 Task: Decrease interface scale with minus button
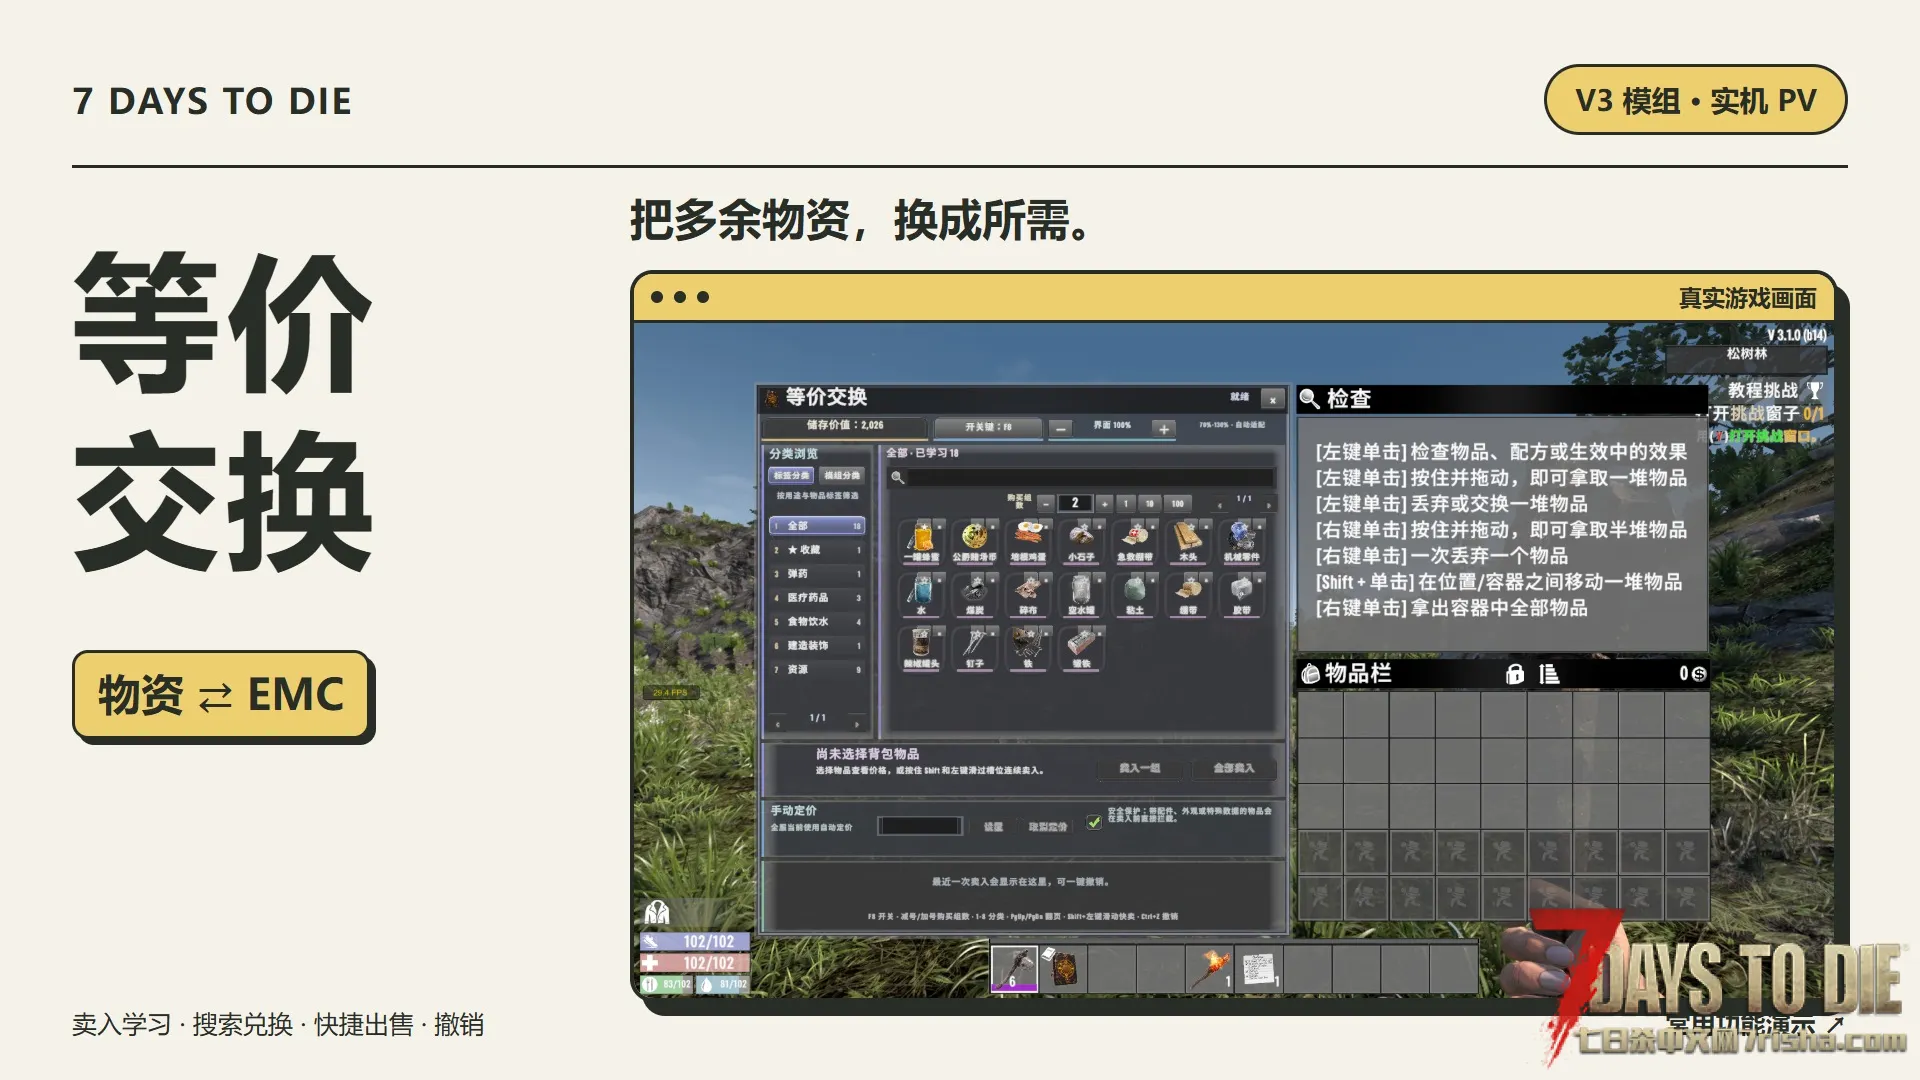pos(1060,429)
